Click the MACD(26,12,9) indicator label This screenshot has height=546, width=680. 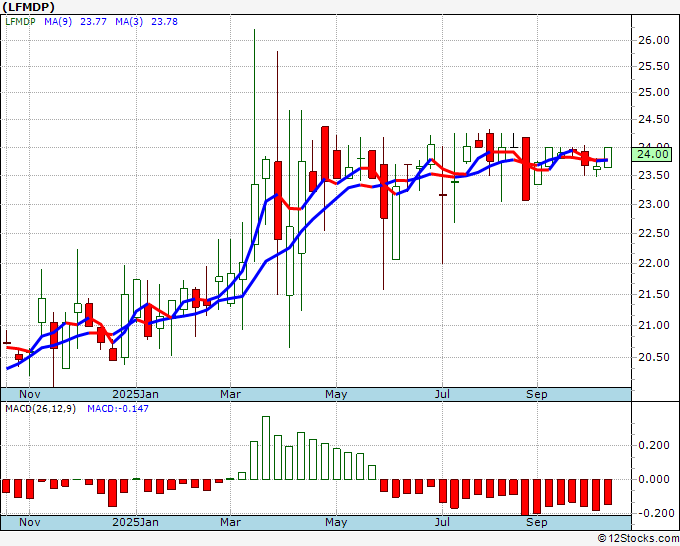pyautogui.click(x=40, y=409)
